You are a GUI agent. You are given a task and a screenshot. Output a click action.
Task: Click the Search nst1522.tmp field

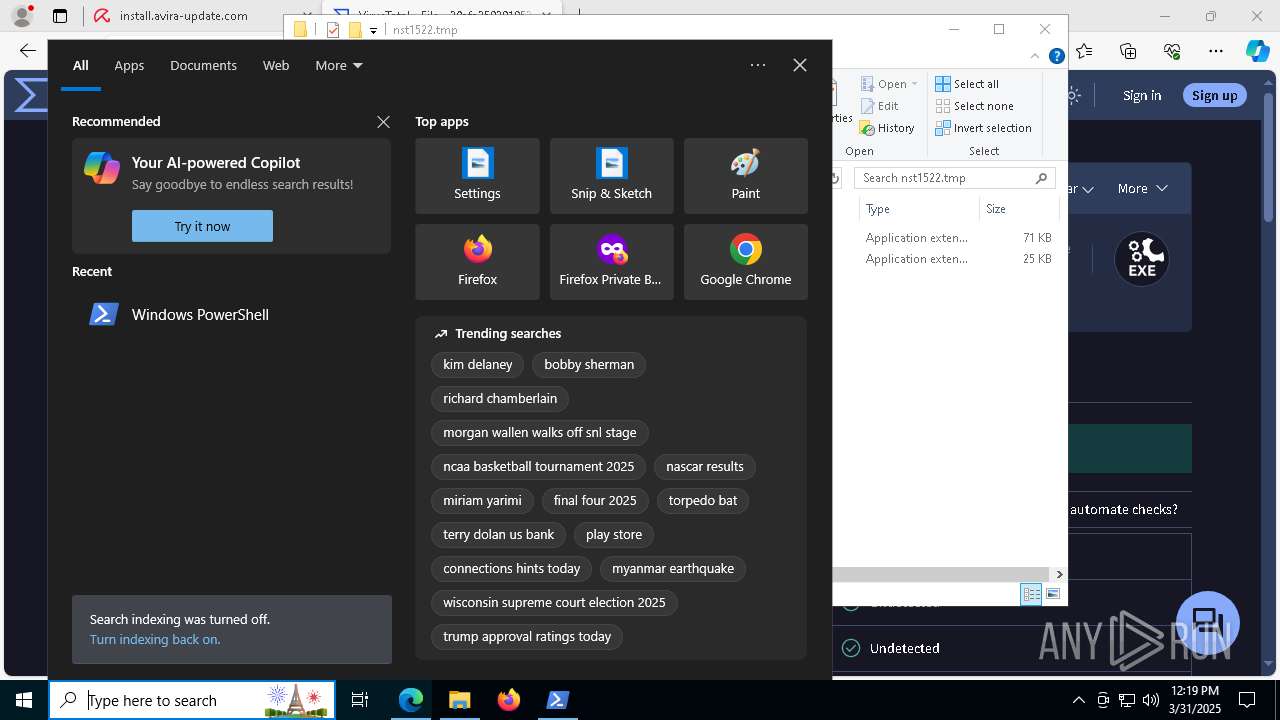tap(955, 178)
